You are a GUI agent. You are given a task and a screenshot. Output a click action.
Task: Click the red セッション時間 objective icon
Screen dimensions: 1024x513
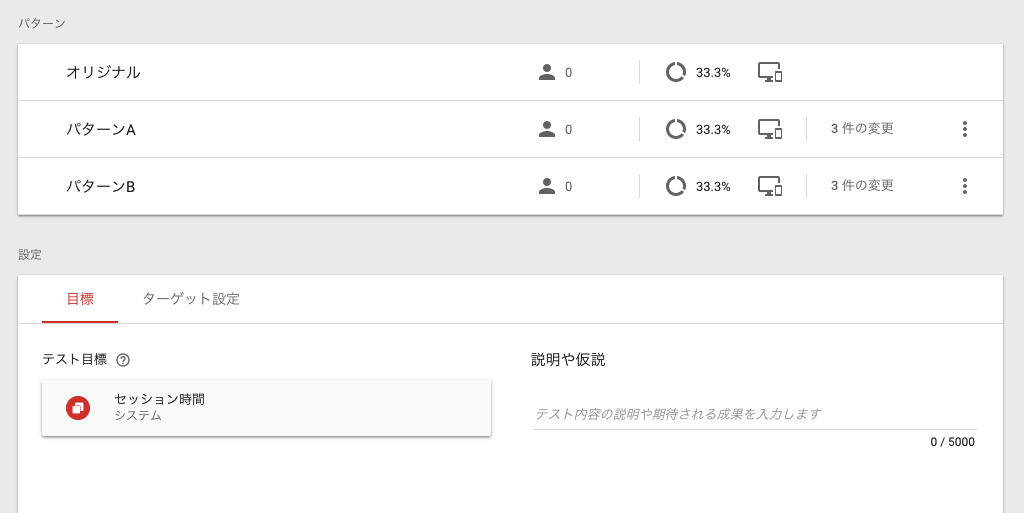78,408
